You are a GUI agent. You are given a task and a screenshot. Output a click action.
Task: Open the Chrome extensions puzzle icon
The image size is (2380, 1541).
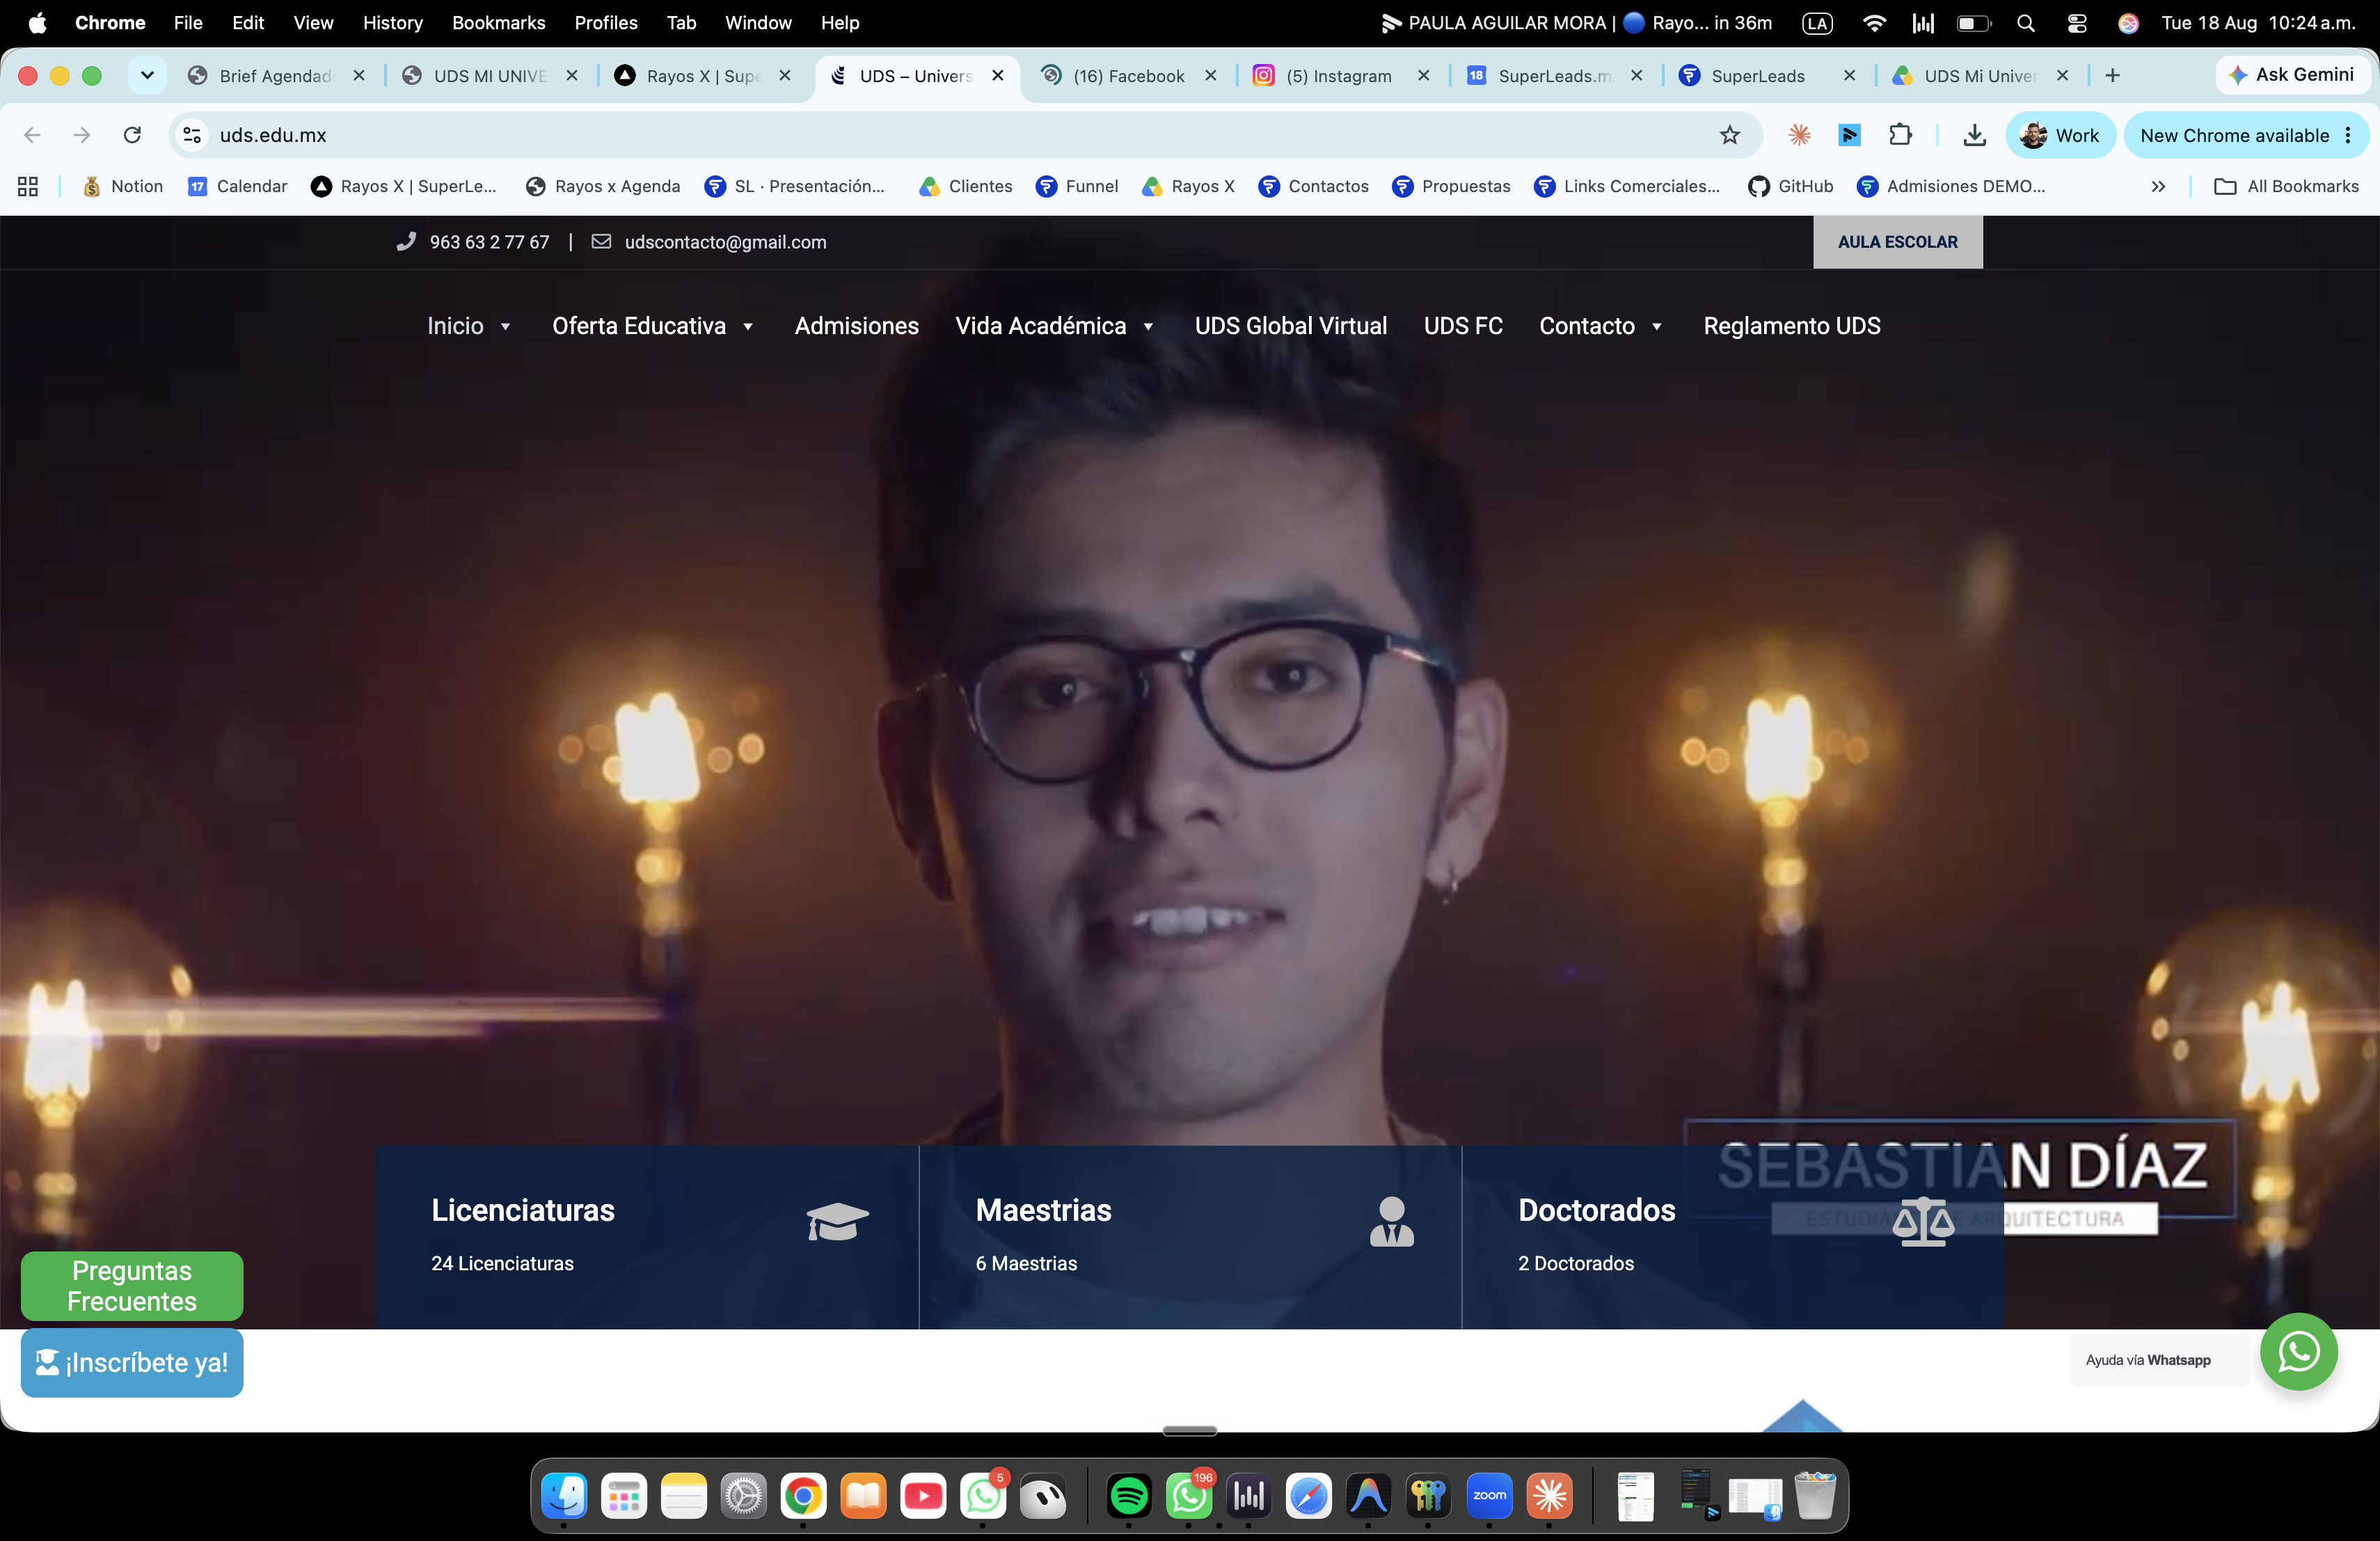(x=1900, y=135)
